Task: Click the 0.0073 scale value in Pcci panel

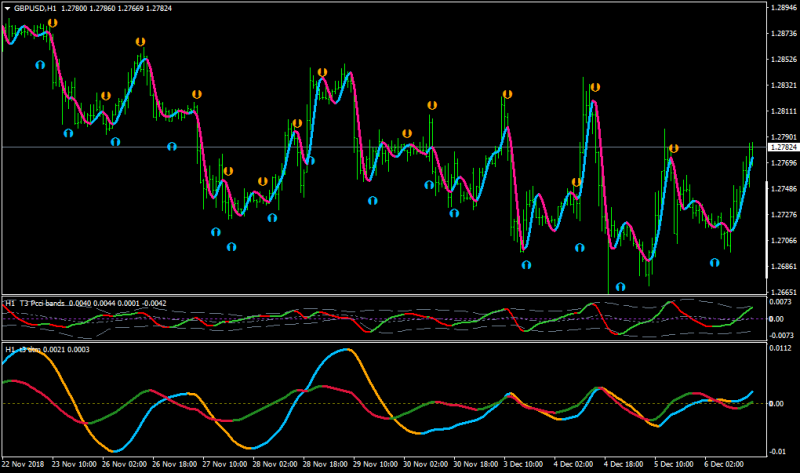Action: [780, 302]
